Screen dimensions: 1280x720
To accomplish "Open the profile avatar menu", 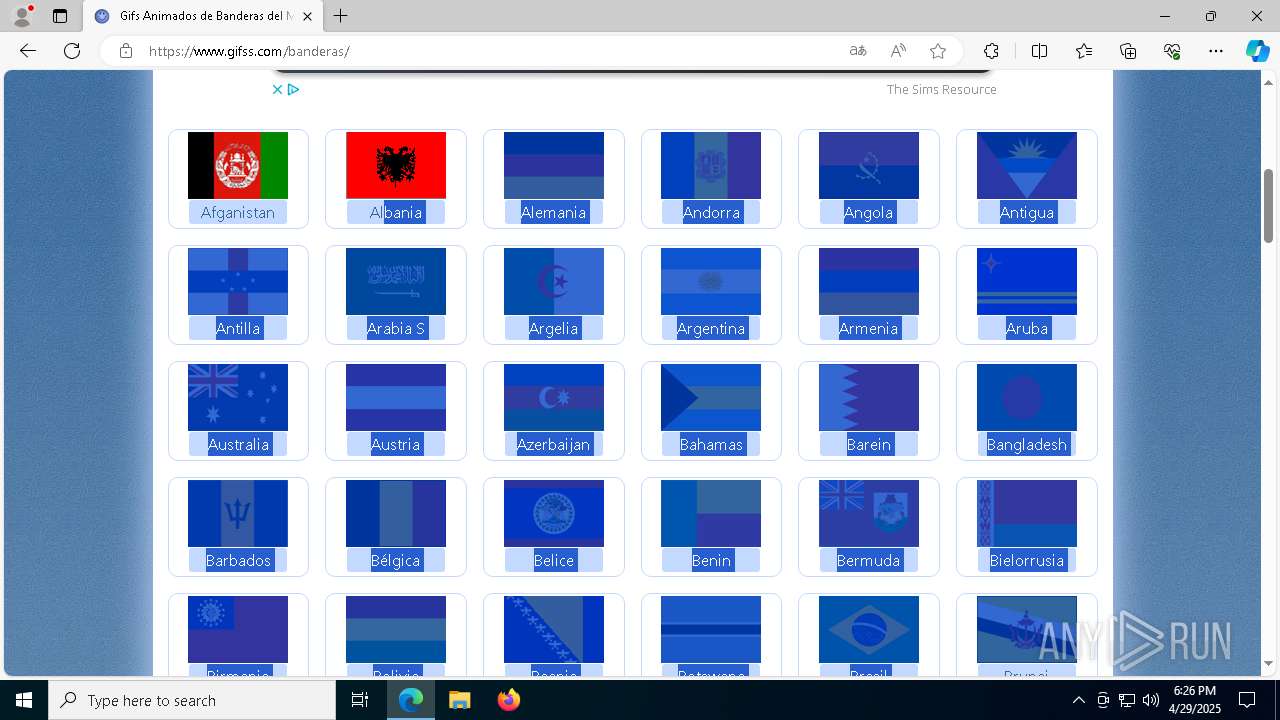I will click(x=22, y=16).
